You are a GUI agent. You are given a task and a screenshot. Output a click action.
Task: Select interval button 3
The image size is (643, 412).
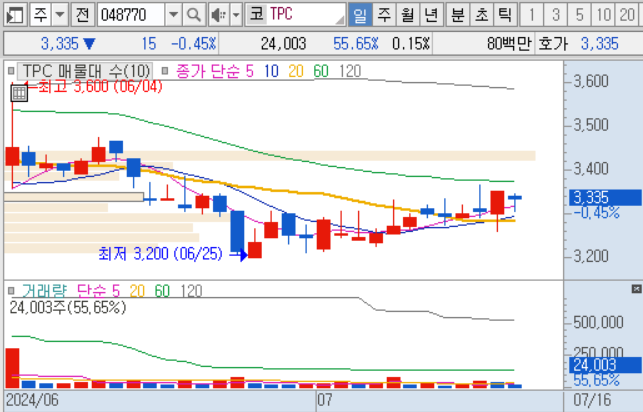(556, 15)
